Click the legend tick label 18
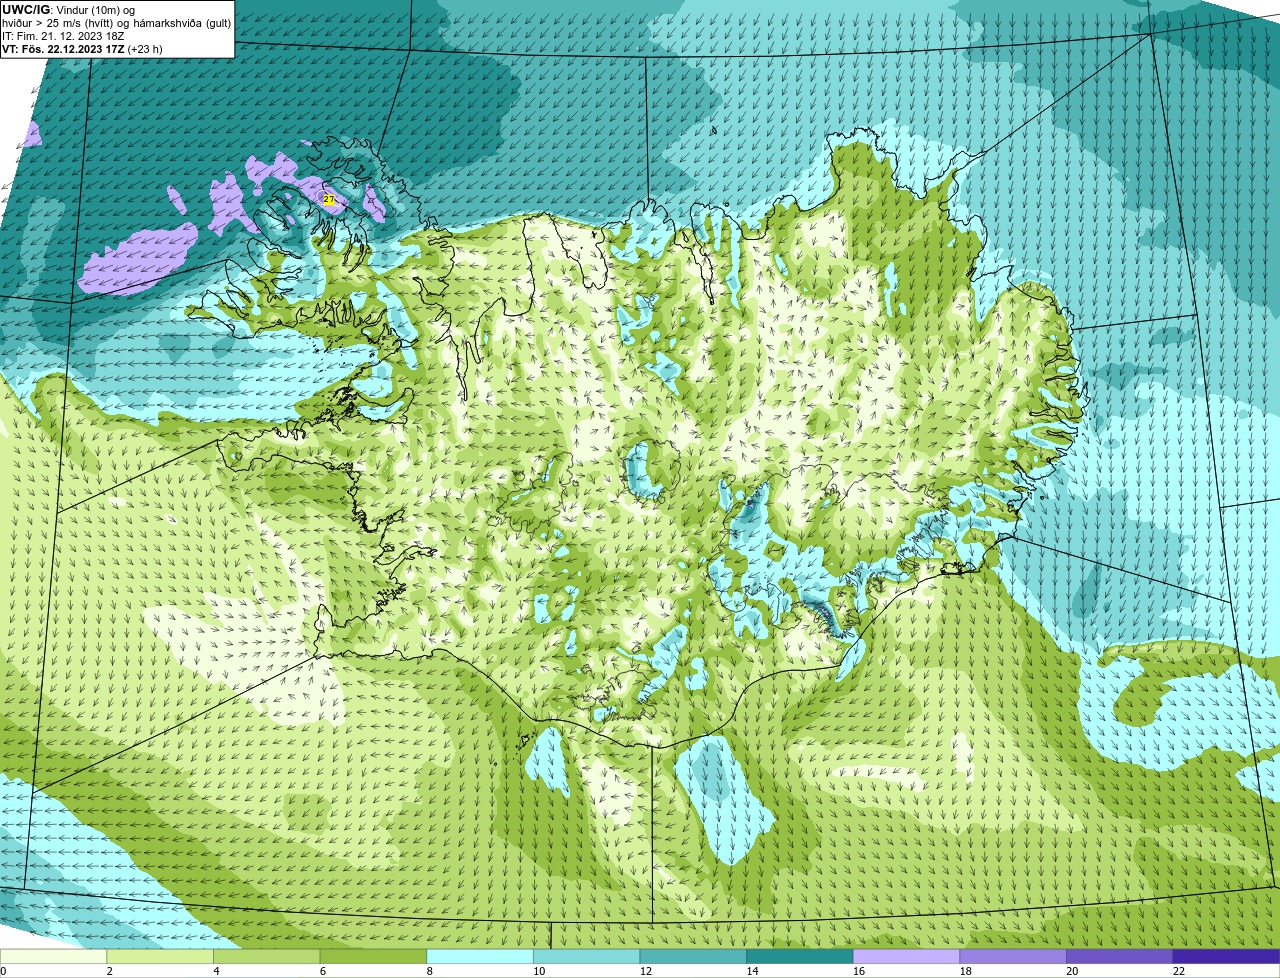1280x978 pixels. [x=966, y=971]
